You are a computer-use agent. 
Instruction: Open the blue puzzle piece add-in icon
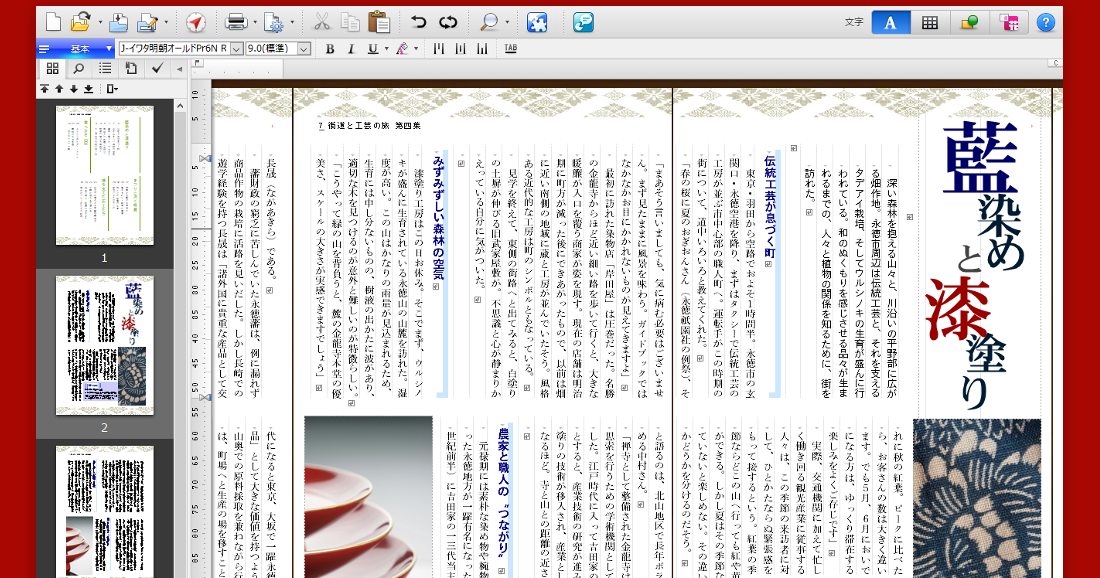tap(537, 22)
